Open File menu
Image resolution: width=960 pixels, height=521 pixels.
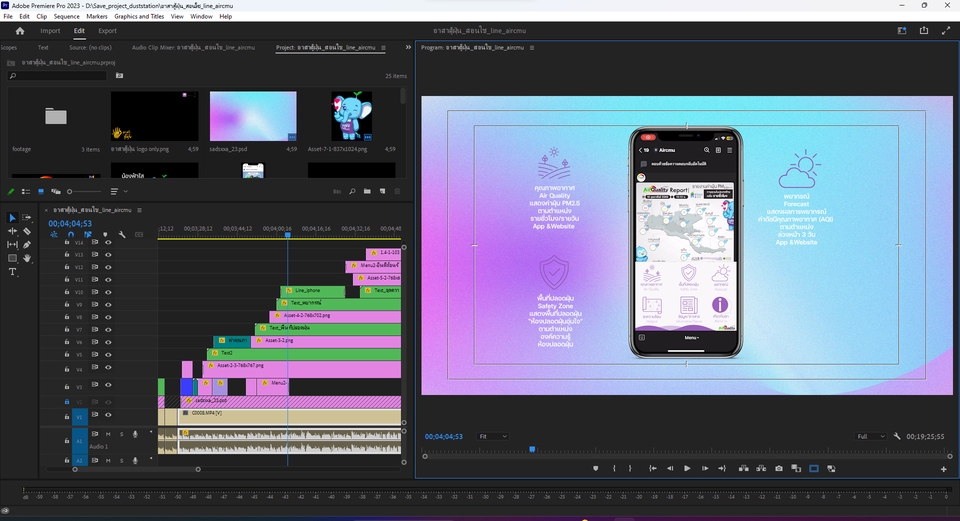pyautogui.click(x=8, y=17)
